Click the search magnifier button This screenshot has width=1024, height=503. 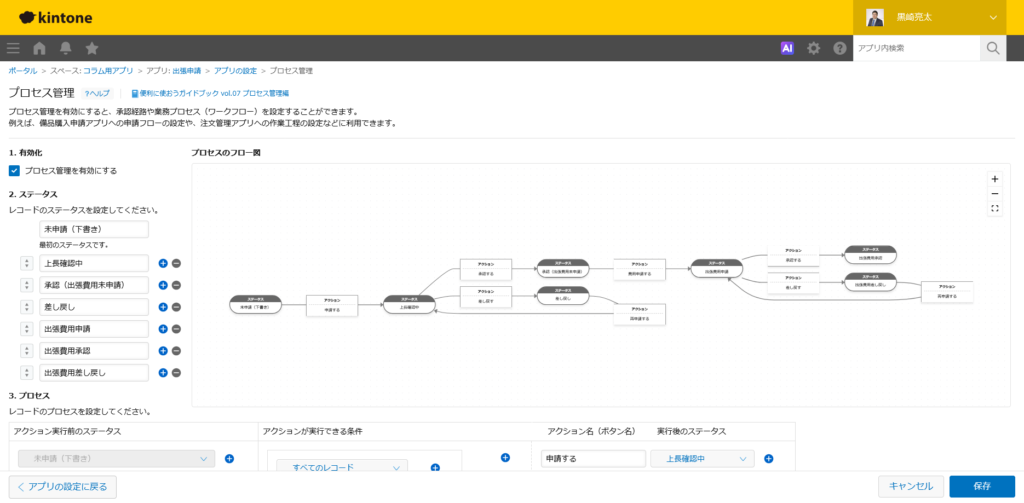pyautogui.click(x=993, y=48)
